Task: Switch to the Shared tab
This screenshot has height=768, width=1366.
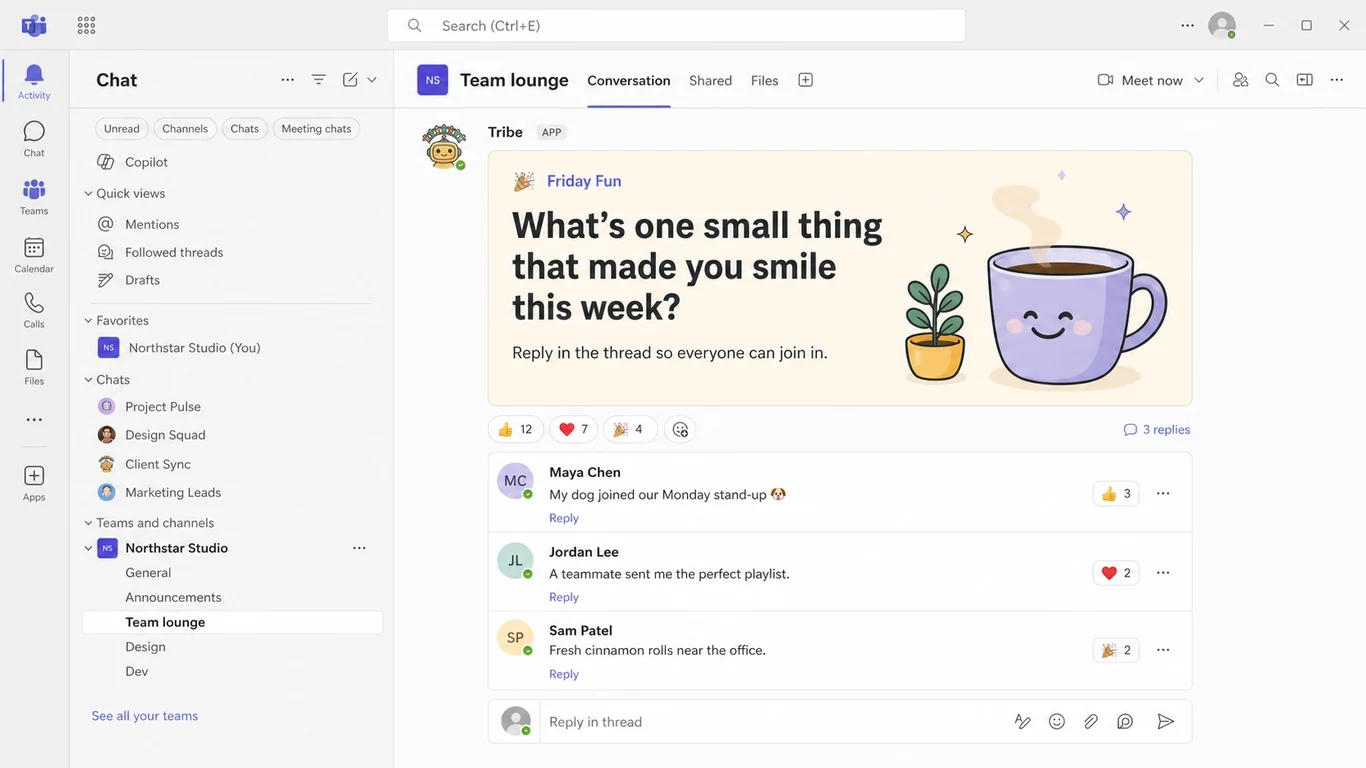Action: click(x=711, y=81)
